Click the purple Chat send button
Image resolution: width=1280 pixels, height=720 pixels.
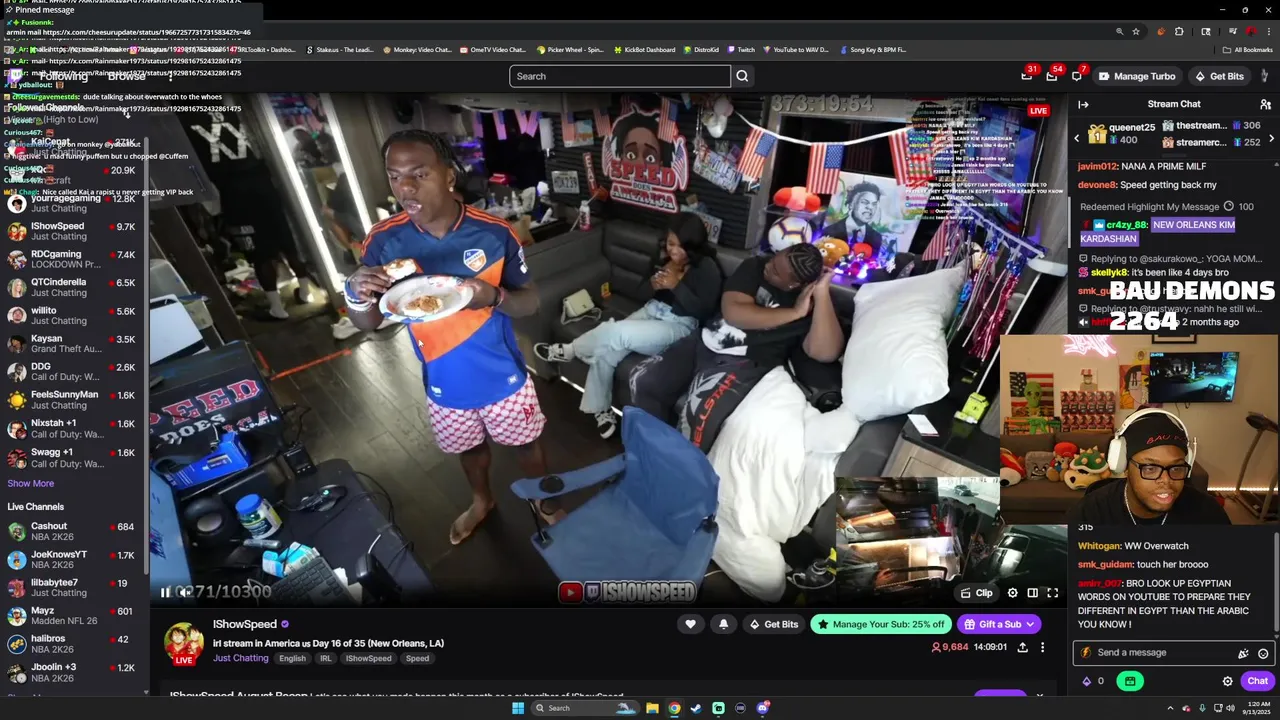point(1257,681)
